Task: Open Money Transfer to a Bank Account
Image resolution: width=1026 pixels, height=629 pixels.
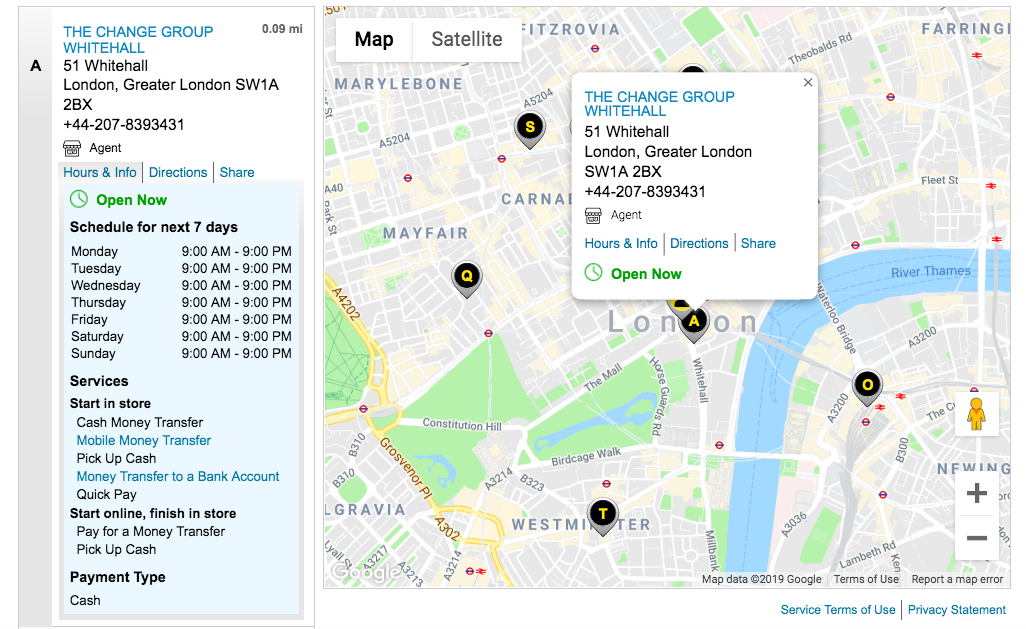Action: click(x=178, y=476)
